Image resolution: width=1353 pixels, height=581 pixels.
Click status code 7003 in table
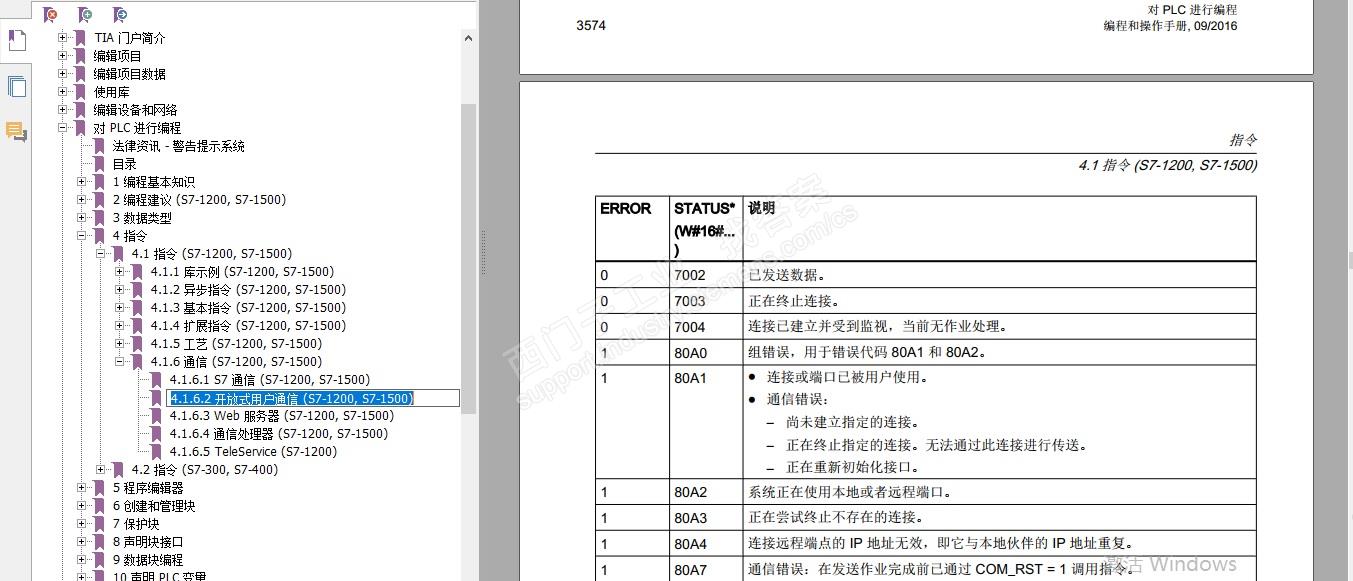pos(689,301)
